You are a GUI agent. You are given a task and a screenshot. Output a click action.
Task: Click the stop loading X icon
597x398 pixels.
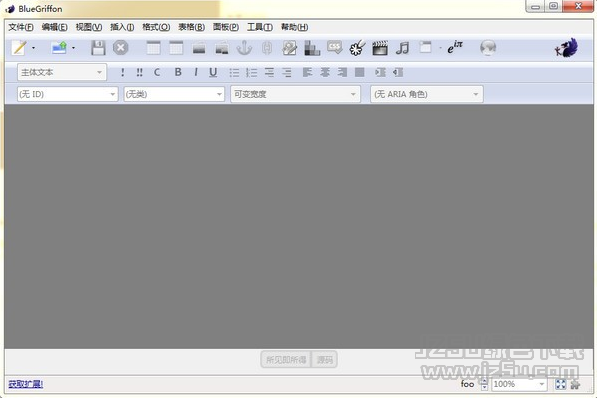tap(121, 48)
